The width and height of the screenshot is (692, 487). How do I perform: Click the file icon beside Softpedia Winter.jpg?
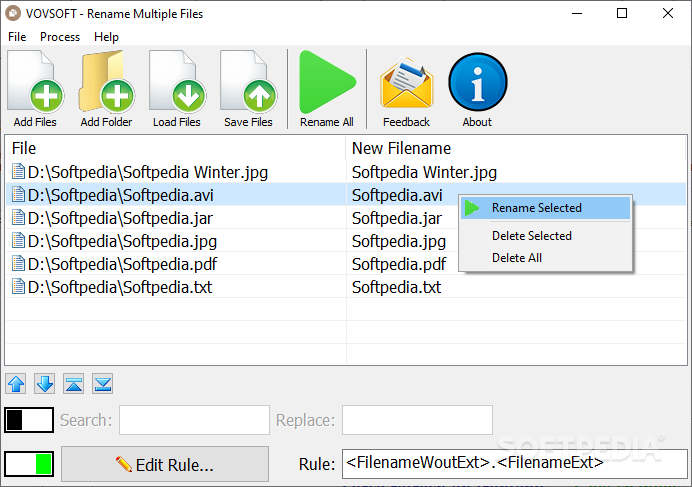coord(18,171)
